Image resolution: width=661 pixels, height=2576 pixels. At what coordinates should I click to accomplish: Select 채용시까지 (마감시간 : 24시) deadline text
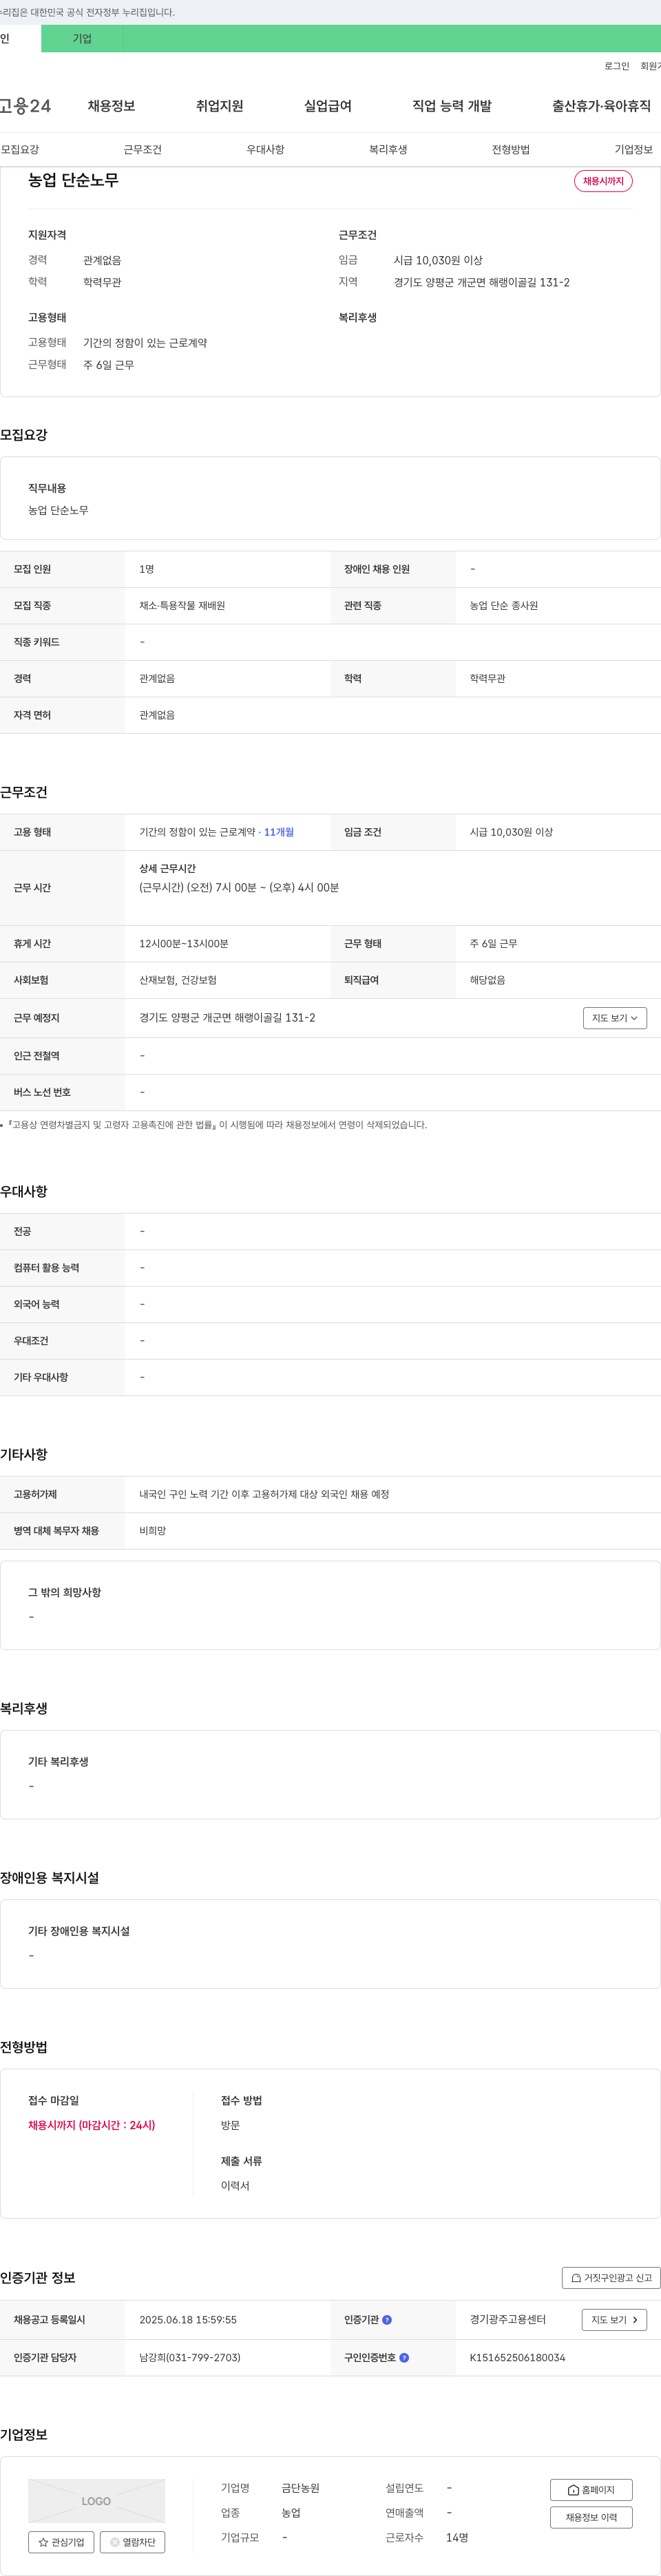(x=92, y=2125)
